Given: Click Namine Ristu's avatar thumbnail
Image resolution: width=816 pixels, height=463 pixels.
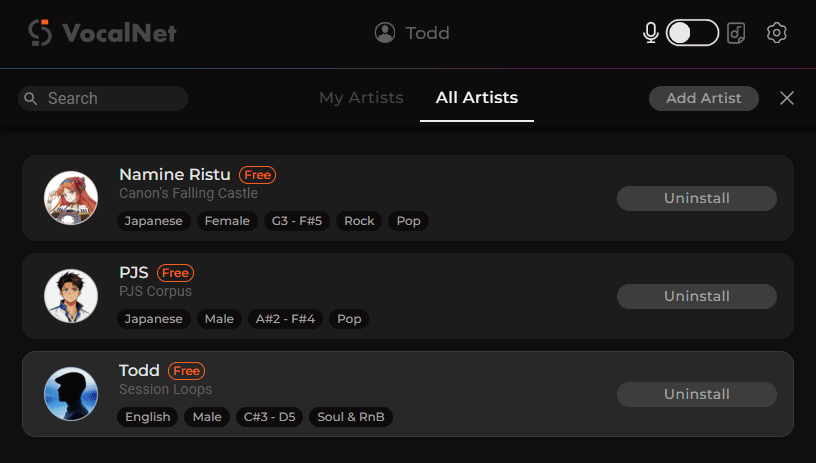Looking at the screenshot, I should (x=71, y=198).
